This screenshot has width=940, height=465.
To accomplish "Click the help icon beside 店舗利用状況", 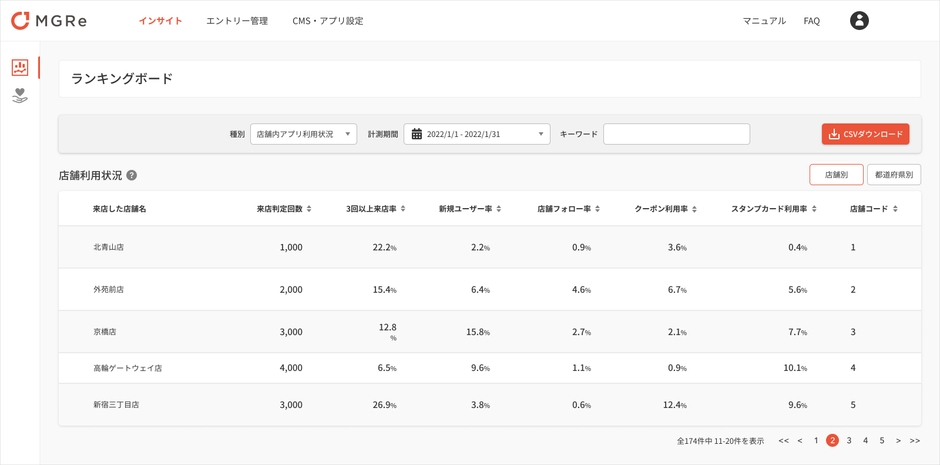I will coord(131,176).
